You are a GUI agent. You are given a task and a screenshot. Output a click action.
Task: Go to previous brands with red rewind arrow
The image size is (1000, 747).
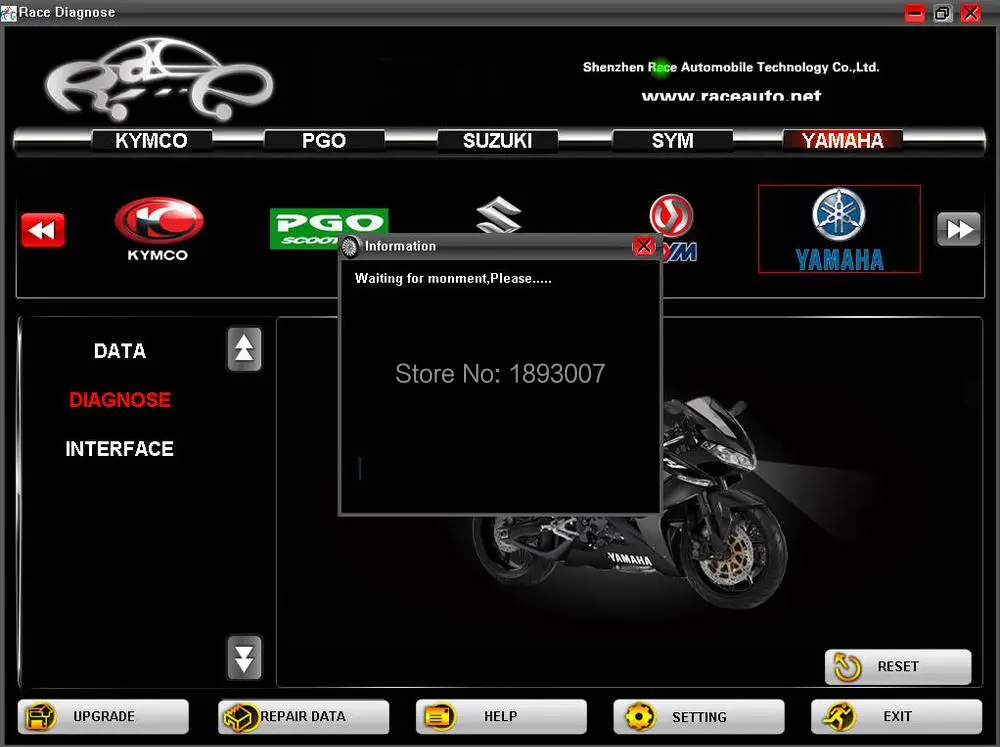click(43, 230)
